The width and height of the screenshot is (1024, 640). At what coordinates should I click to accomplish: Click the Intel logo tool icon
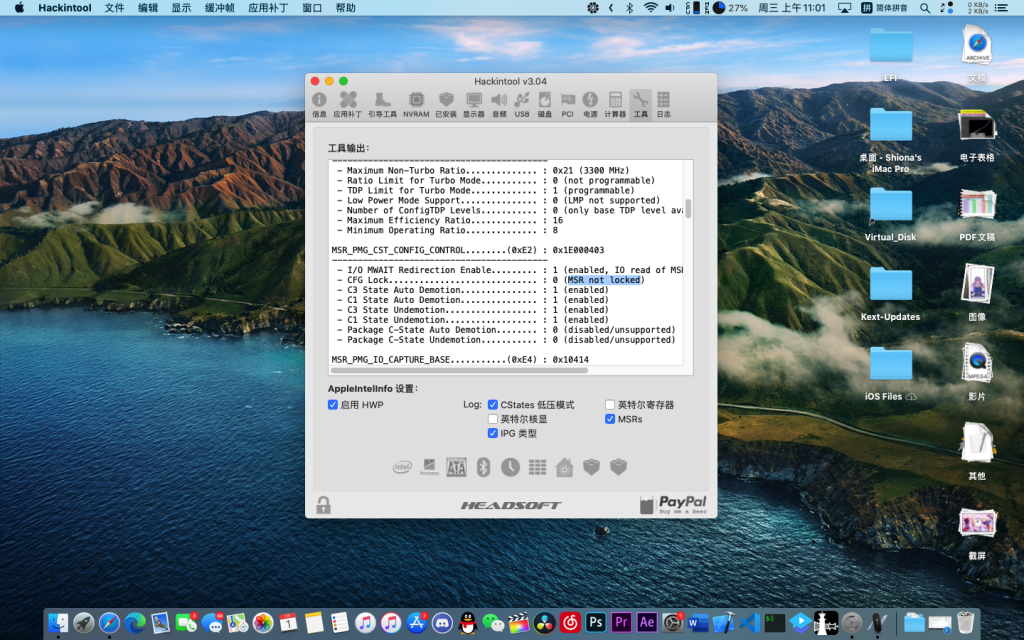[x=402, y=467]
